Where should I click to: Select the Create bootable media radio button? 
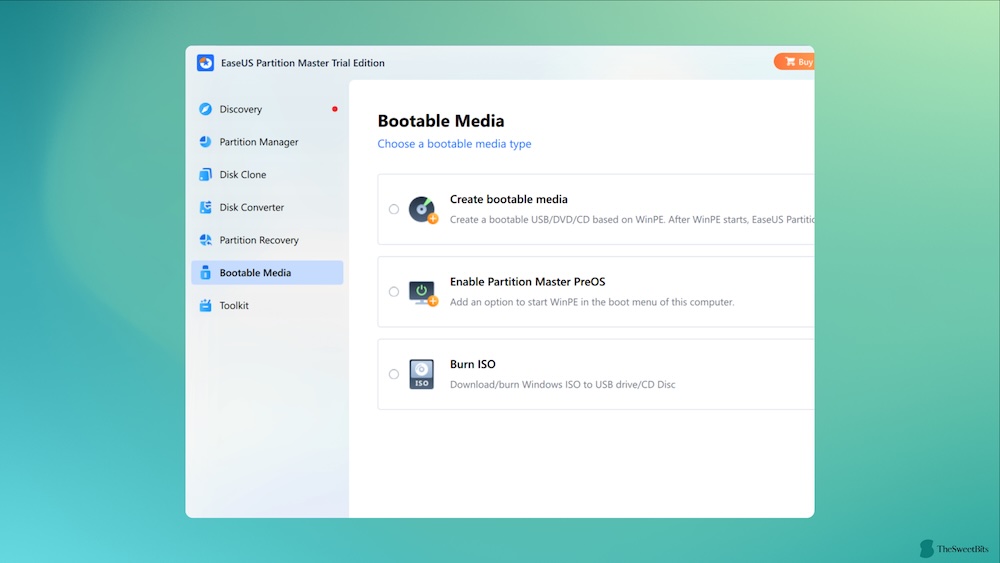click(393, 209)
